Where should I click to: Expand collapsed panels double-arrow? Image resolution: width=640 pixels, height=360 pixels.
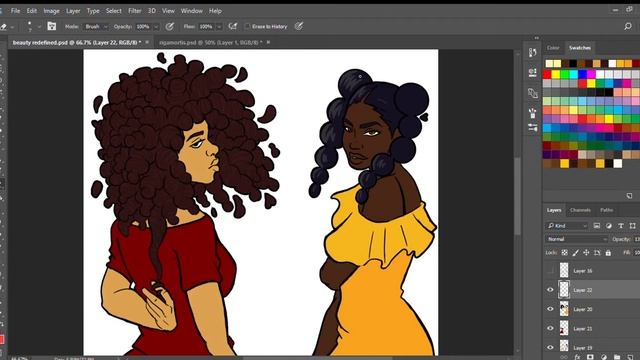click(x=536, y=38)
